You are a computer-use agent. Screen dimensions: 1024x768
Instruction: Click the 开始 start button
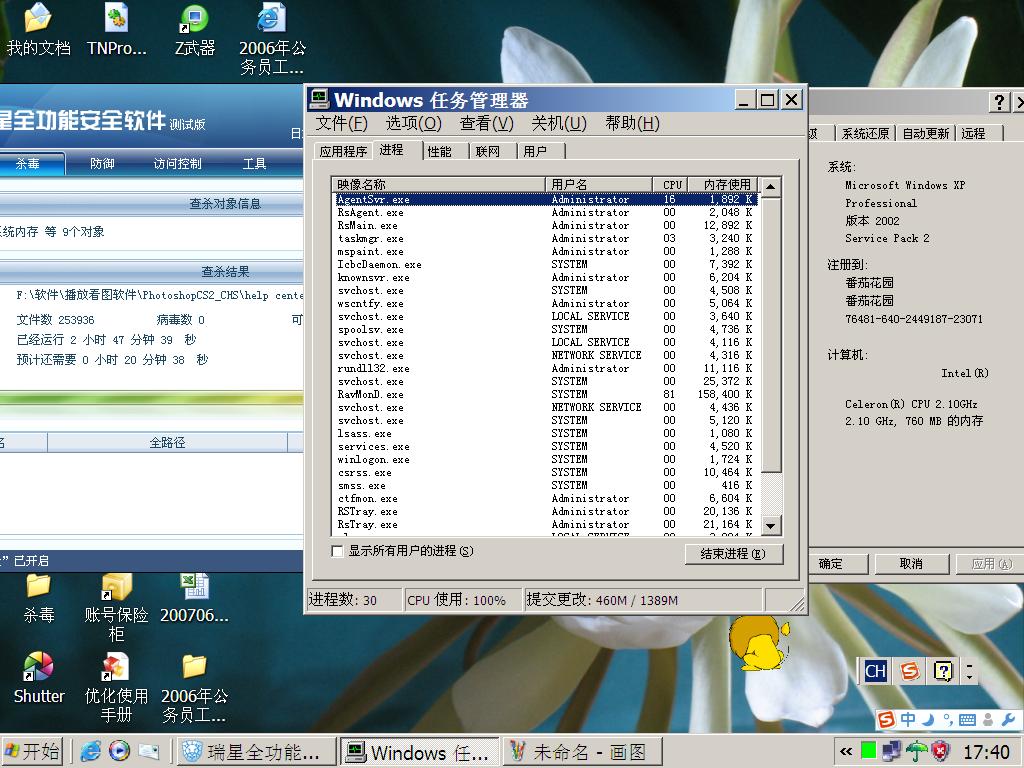point(33,751)
